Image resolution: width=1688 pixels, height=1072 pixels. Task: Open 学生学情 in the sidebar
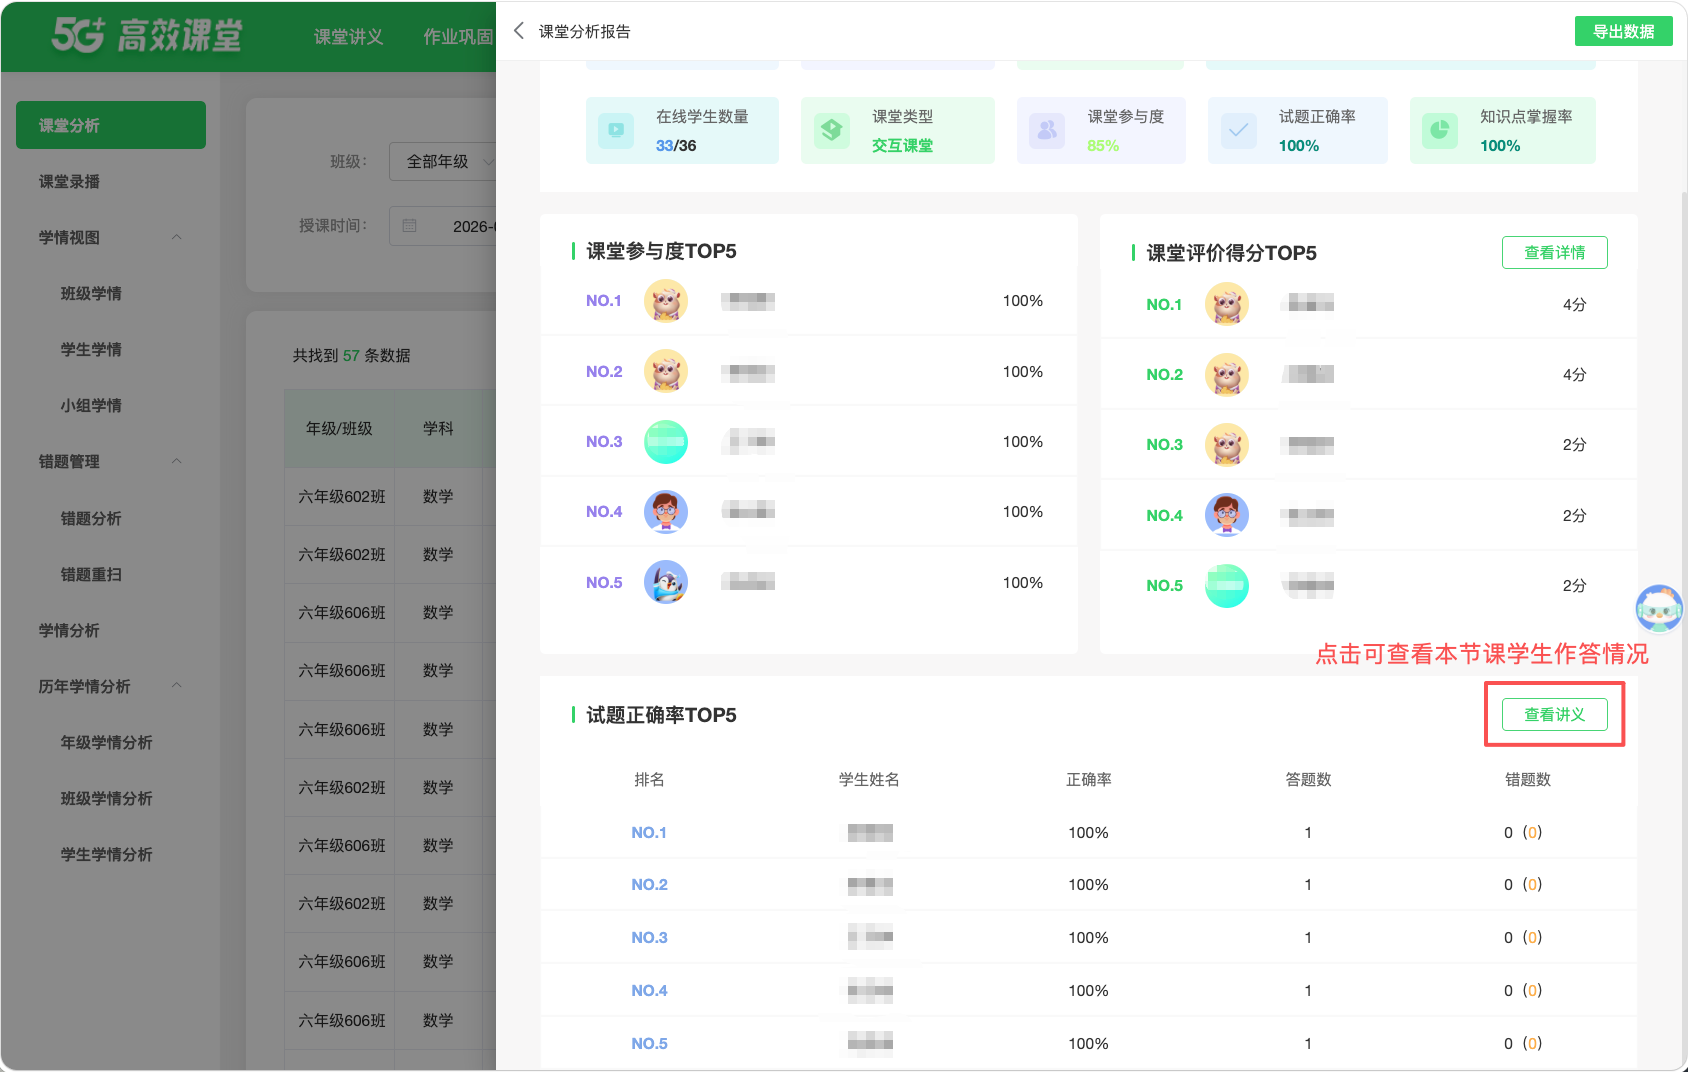(x=91, y=349)
